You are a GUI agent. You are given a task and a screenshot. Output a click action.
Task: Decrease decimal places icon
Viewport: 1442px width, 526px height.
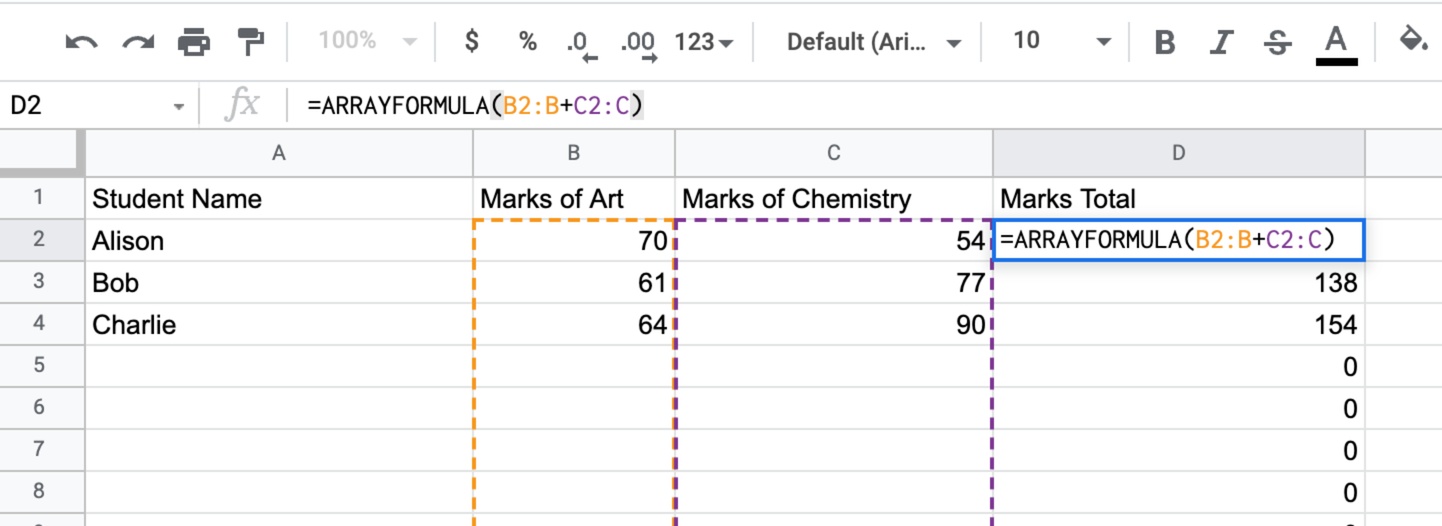point(581,44)
